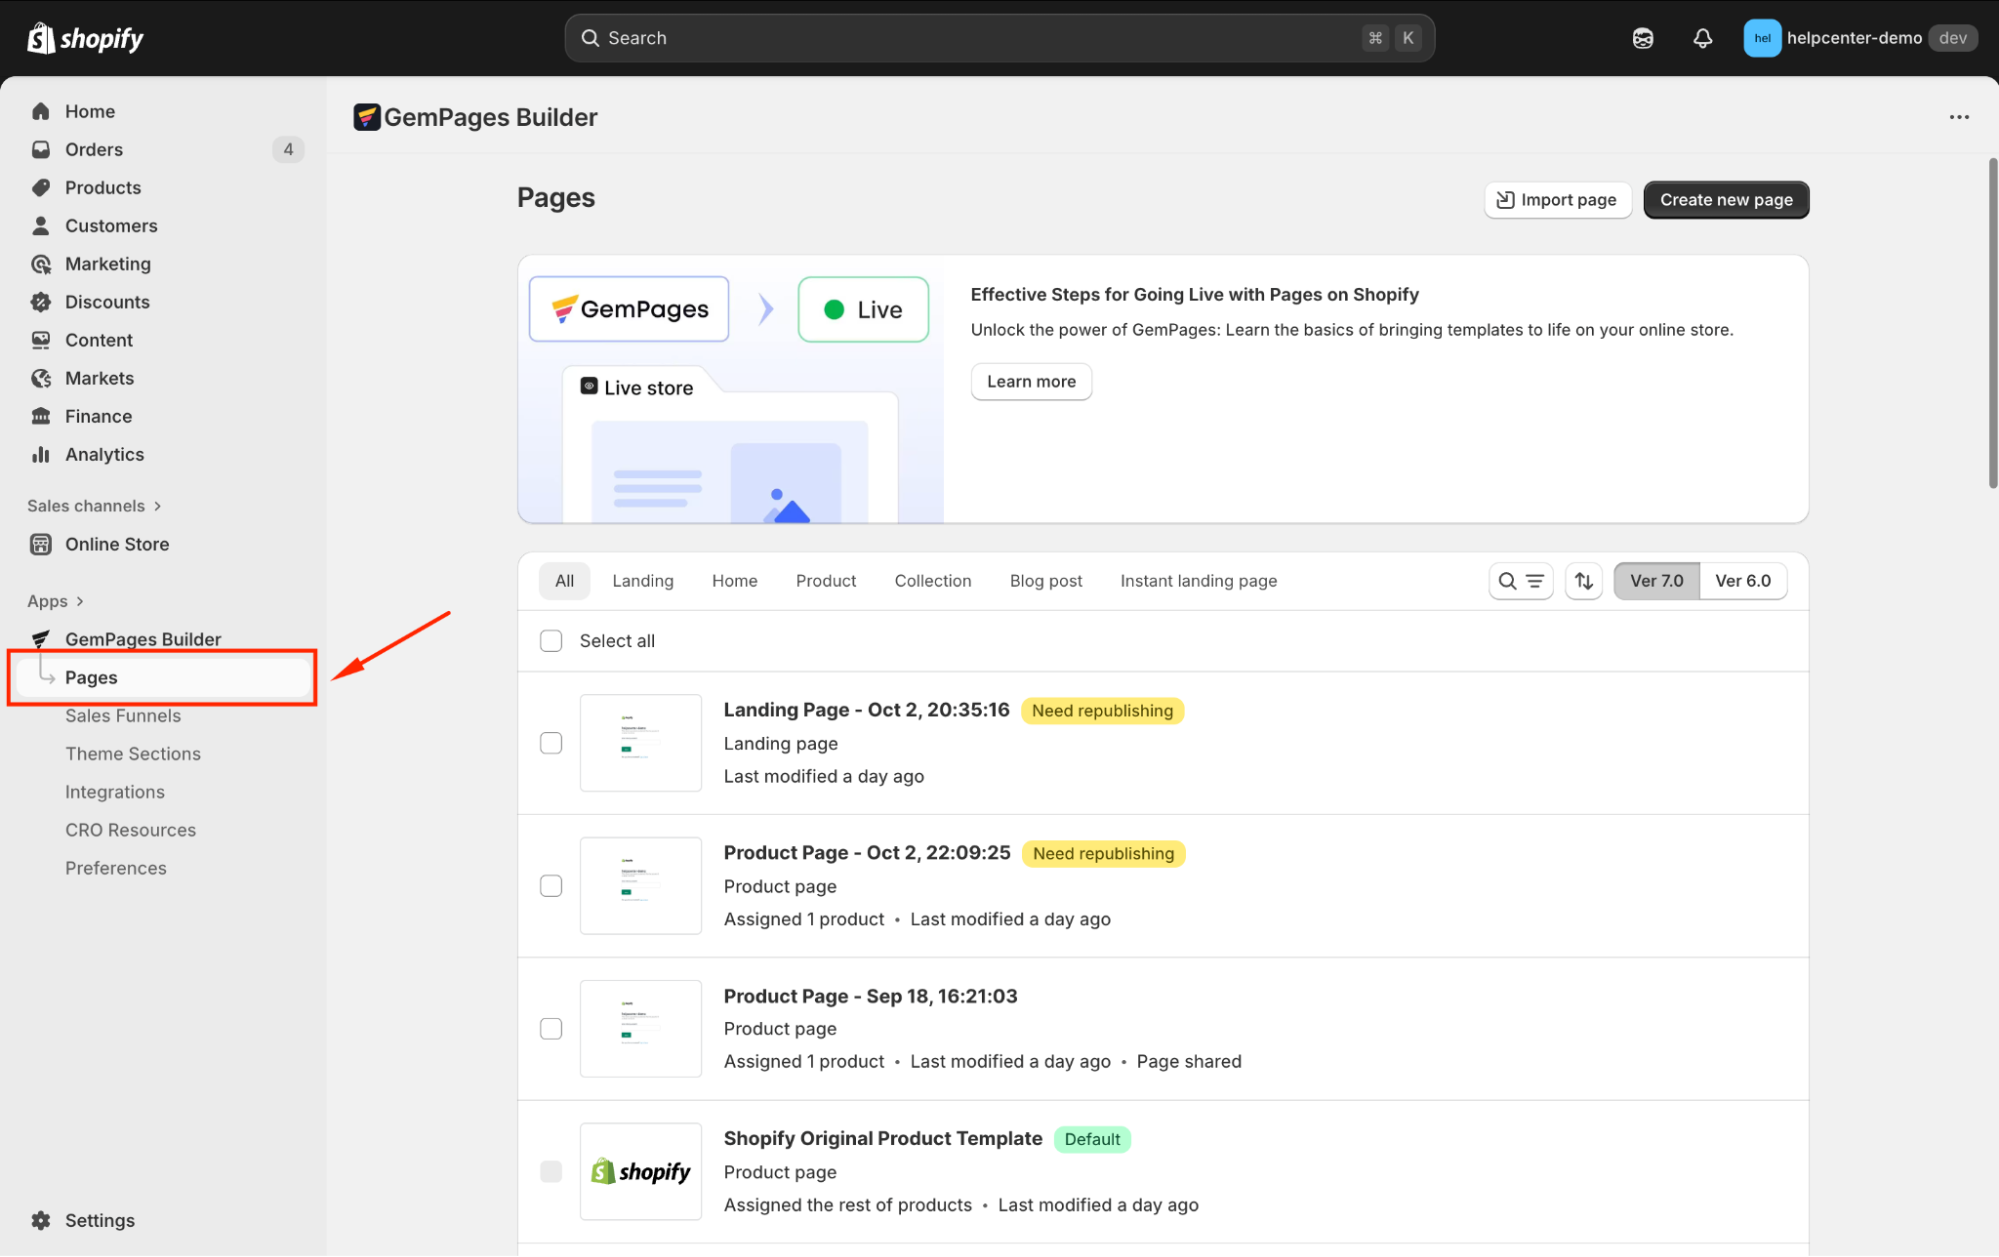The height and width of the screenshot is (1257, 1999).
Task: Open the Sidekick assistant icon
Action: [x=1643, y=38]
